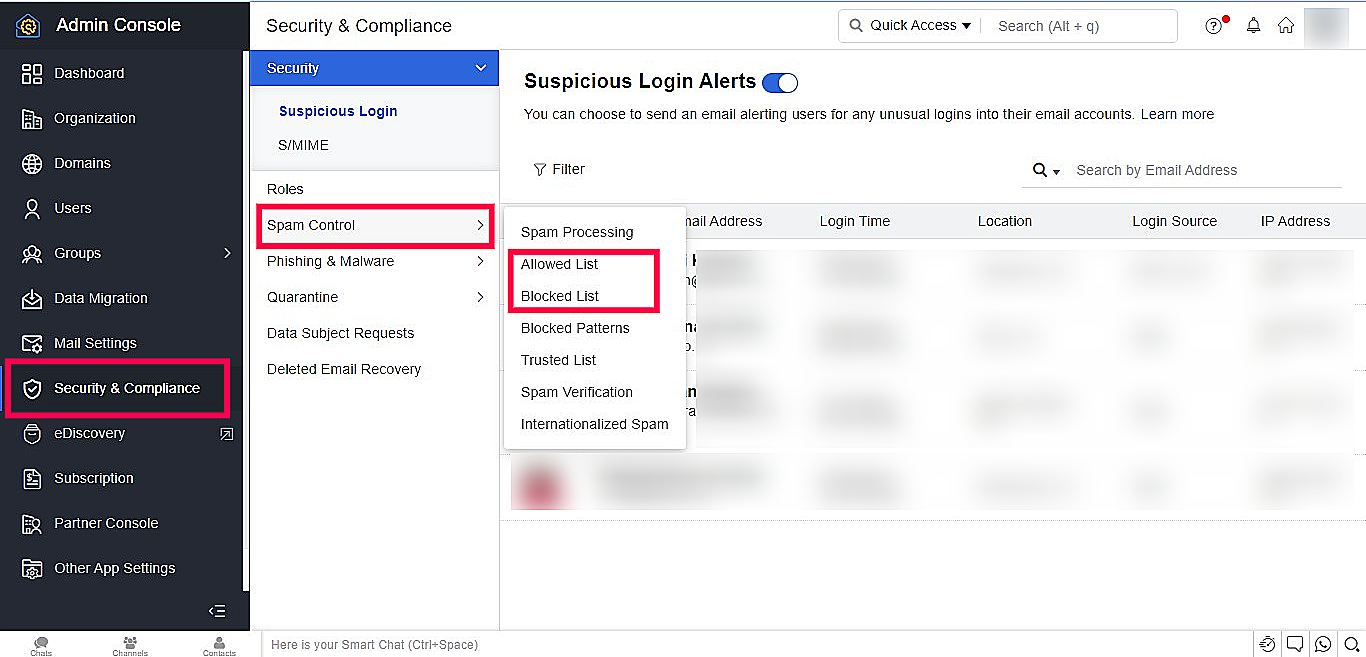Screen dimensions: 1366x657
Task: Click the Data Migration icon
Action: [x=32, y=298]
